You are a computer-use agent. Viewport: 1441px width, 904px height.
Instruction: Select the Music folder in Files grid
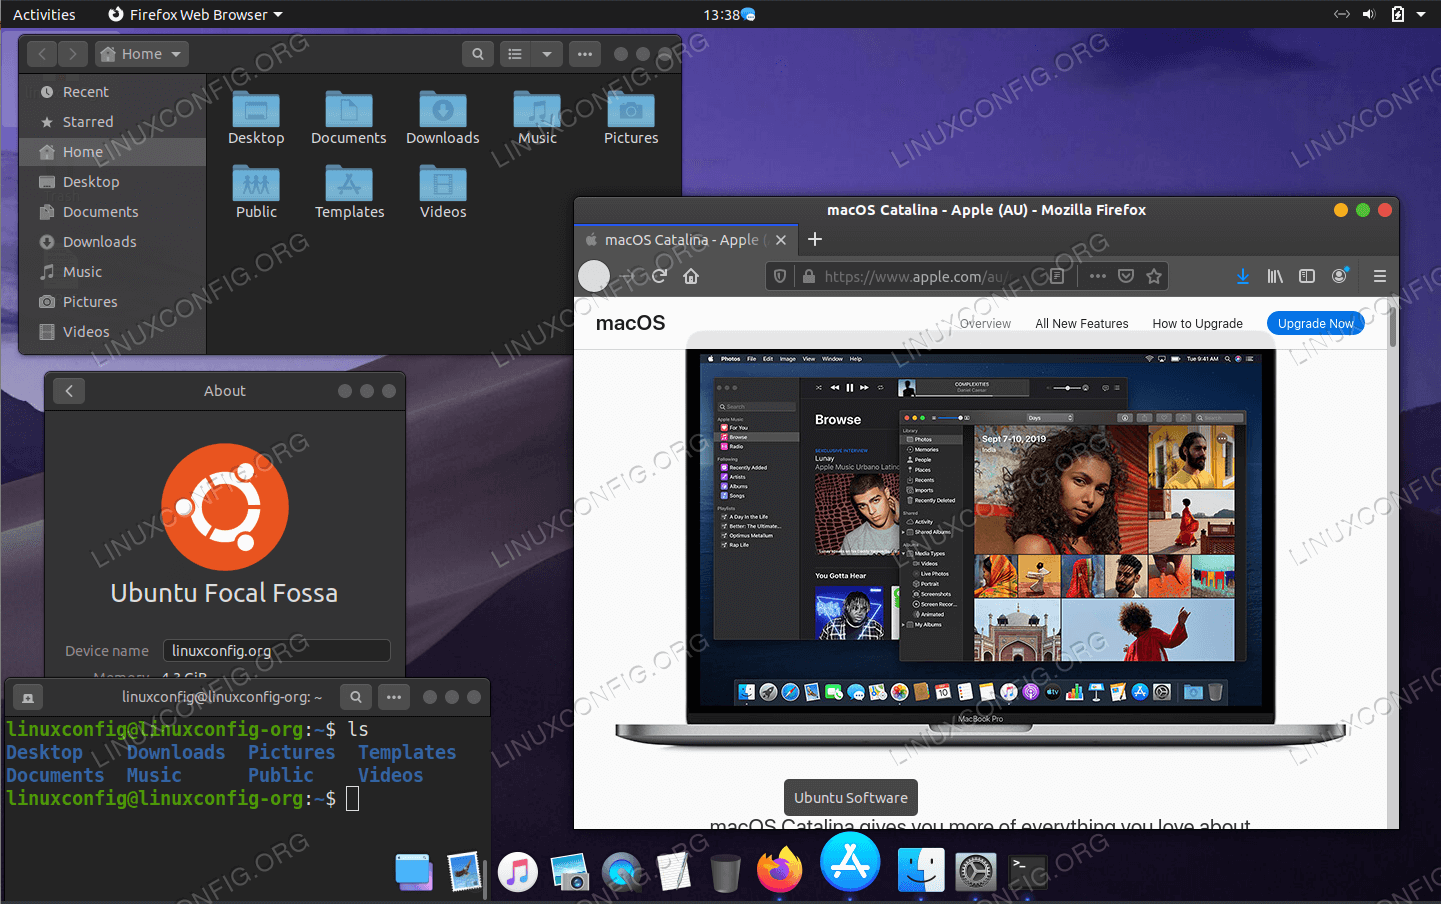click(x=537, y=110)
